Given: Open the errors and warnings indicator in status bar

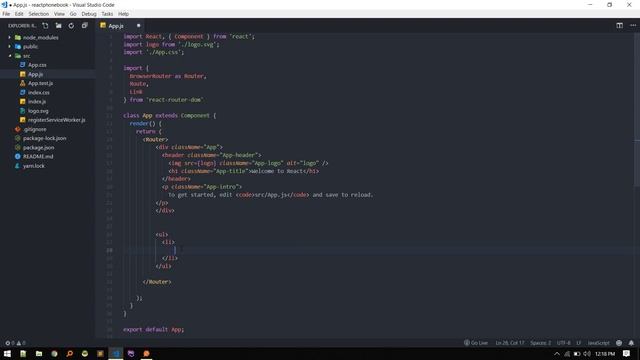Looking at the screenshot, I should [16, 343].
